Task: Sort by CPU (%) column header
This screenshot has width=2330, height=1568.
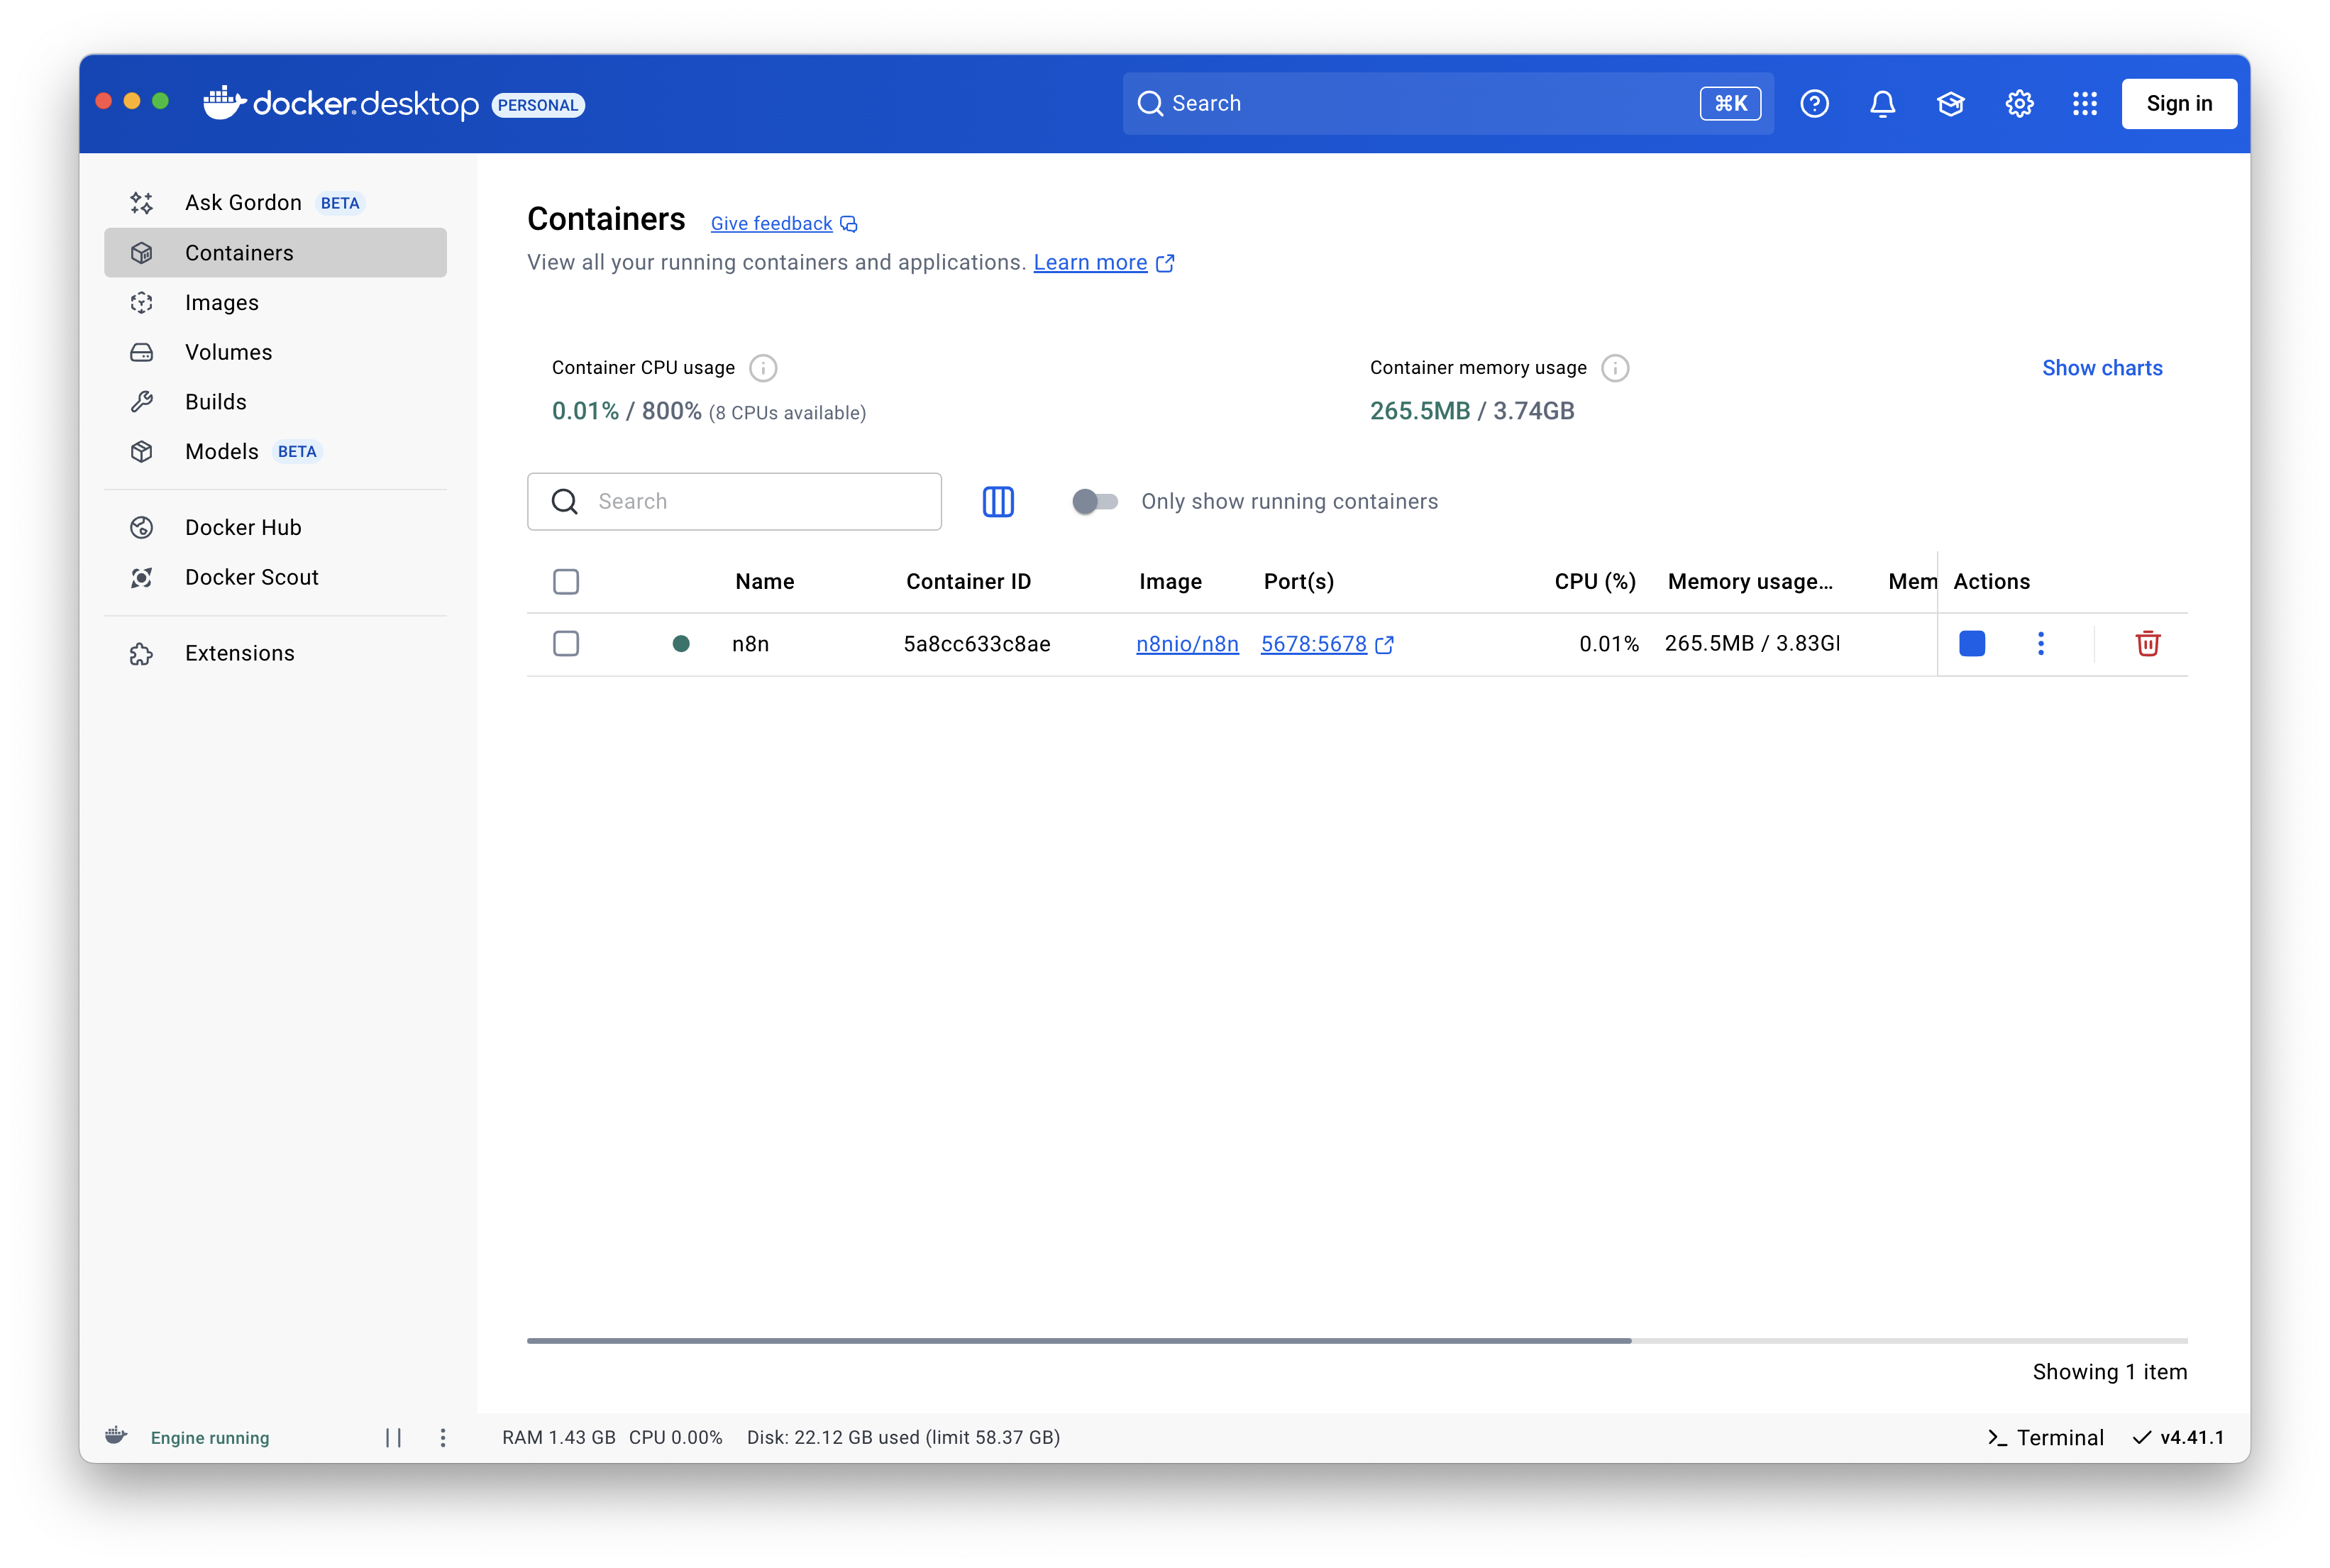Action: 1595,581
